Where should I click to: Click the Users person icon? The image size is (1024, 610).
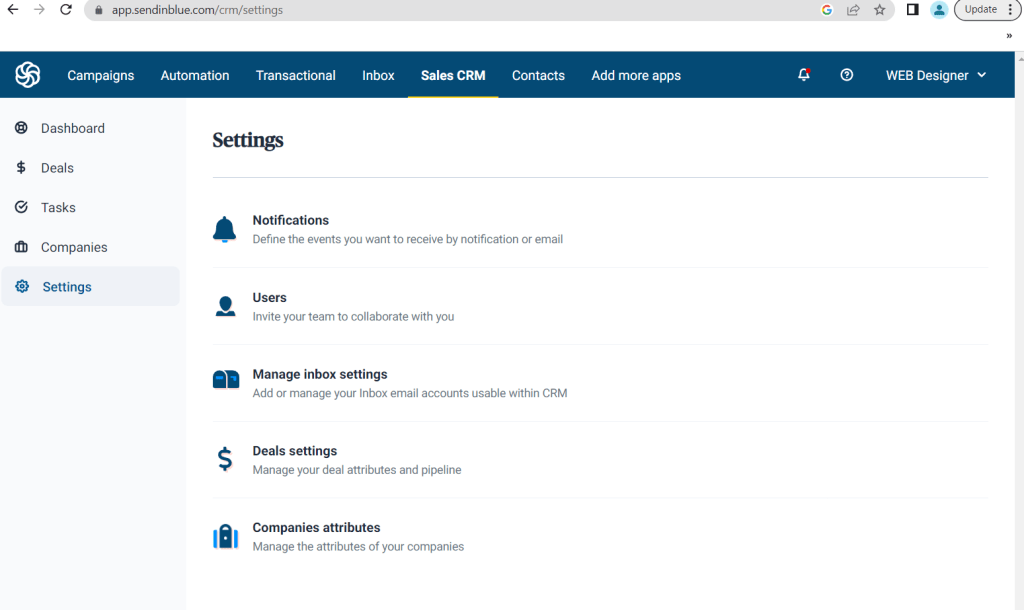[x=225, y=306]
